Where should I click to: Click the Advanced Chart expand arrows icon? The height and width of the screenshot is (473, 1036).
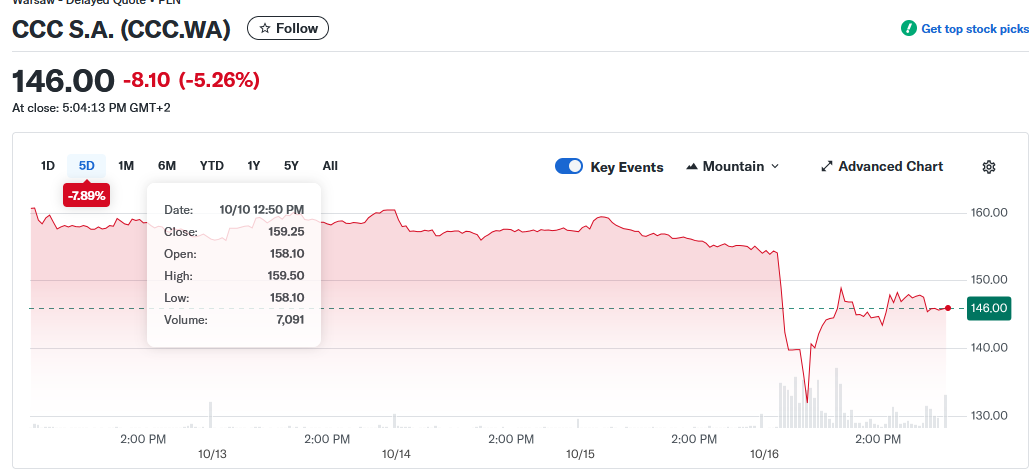coord(826,167)
